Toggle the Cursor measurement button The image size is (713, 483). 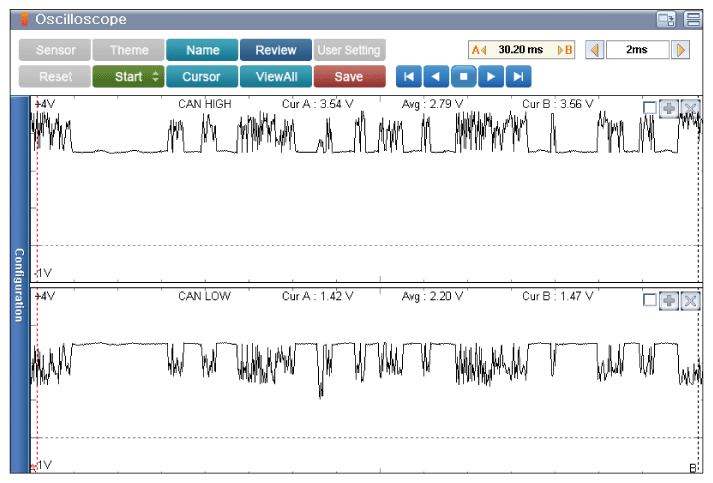(x=202, y=77)
